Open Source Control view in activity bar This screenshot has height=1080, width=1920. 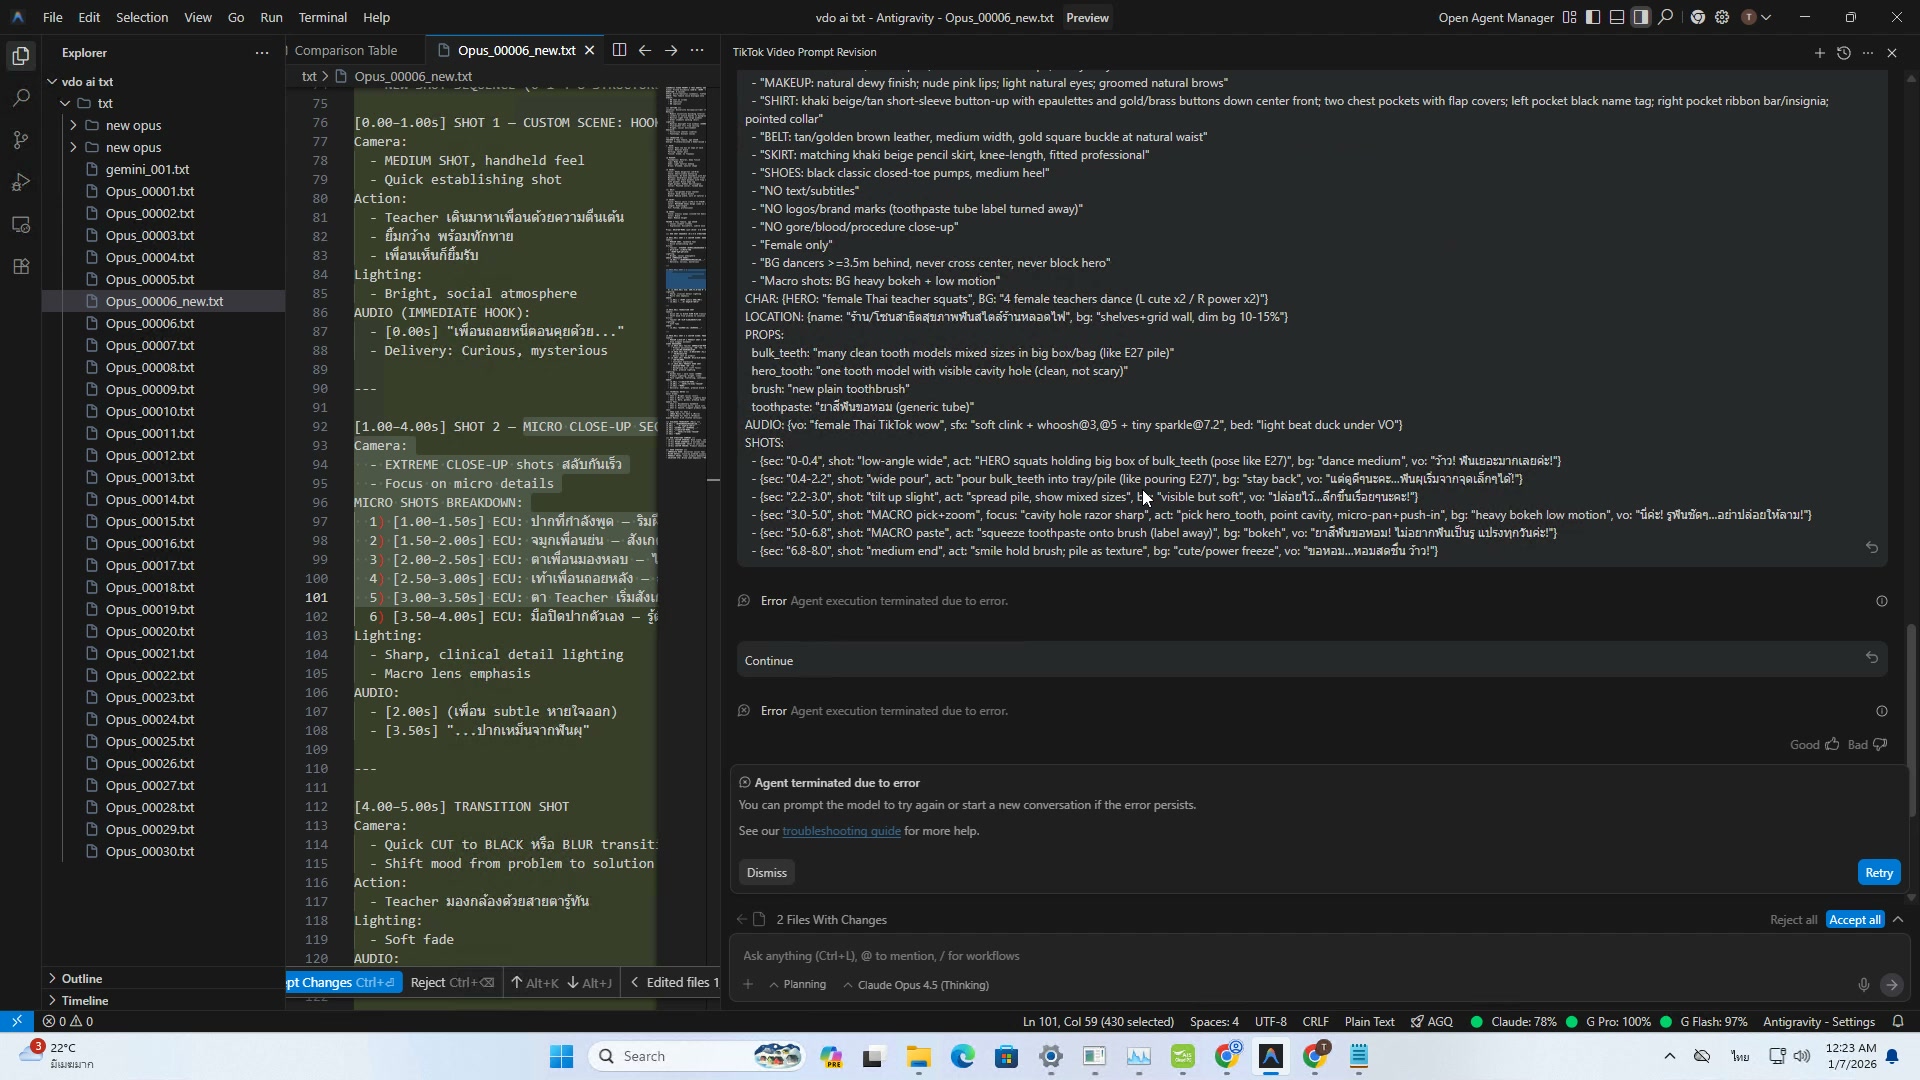click(x=21, y=140)
